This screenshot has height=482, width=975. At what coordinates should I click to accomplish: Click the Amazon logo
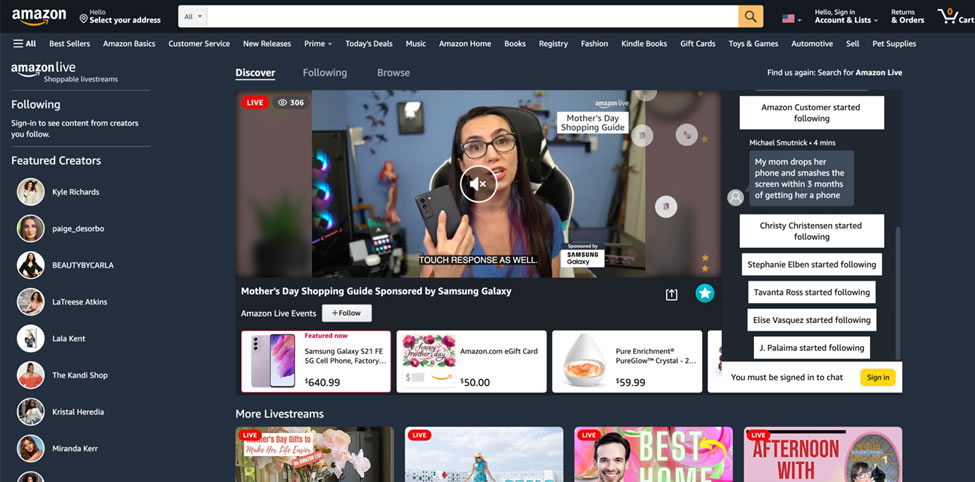coord(39,17)
